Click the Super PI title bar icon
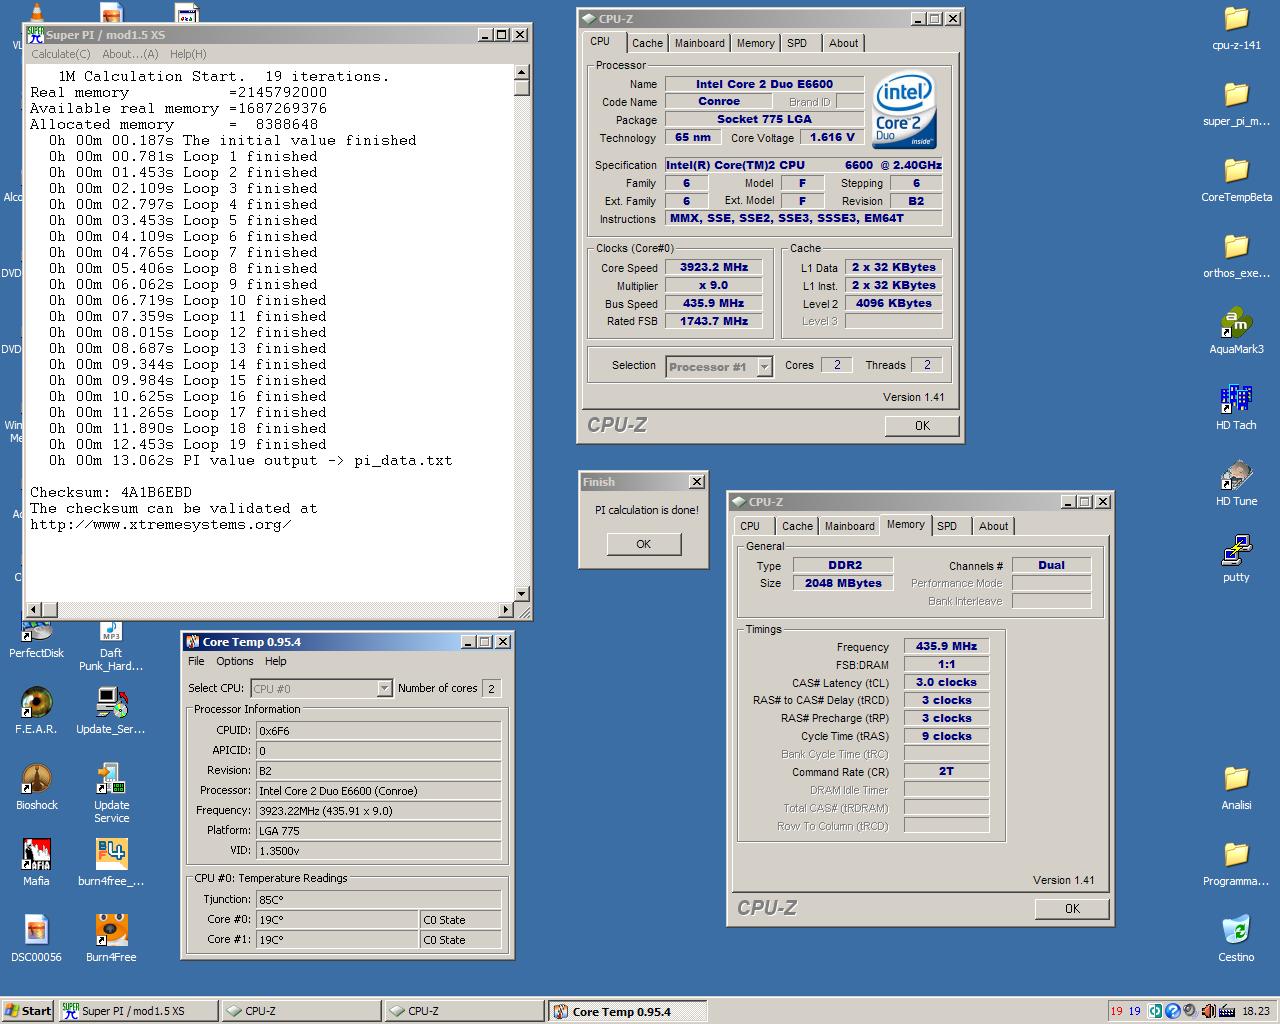 tap(36, 34)
